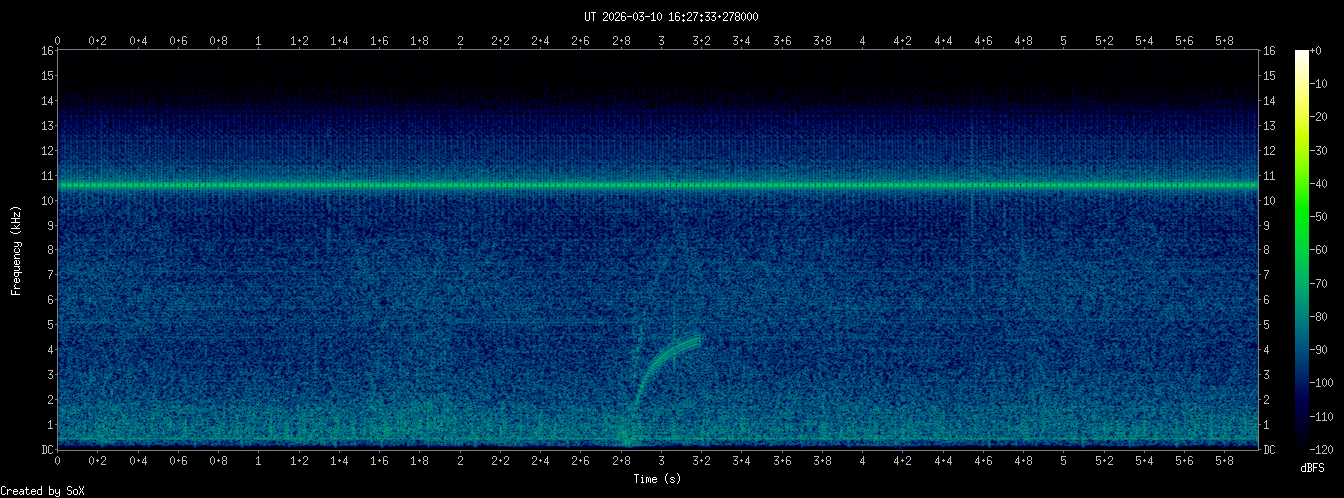This screenshot has height=498, width=1344.
Task: Click the UT timestamp title at top
Action: coord(671,16)
